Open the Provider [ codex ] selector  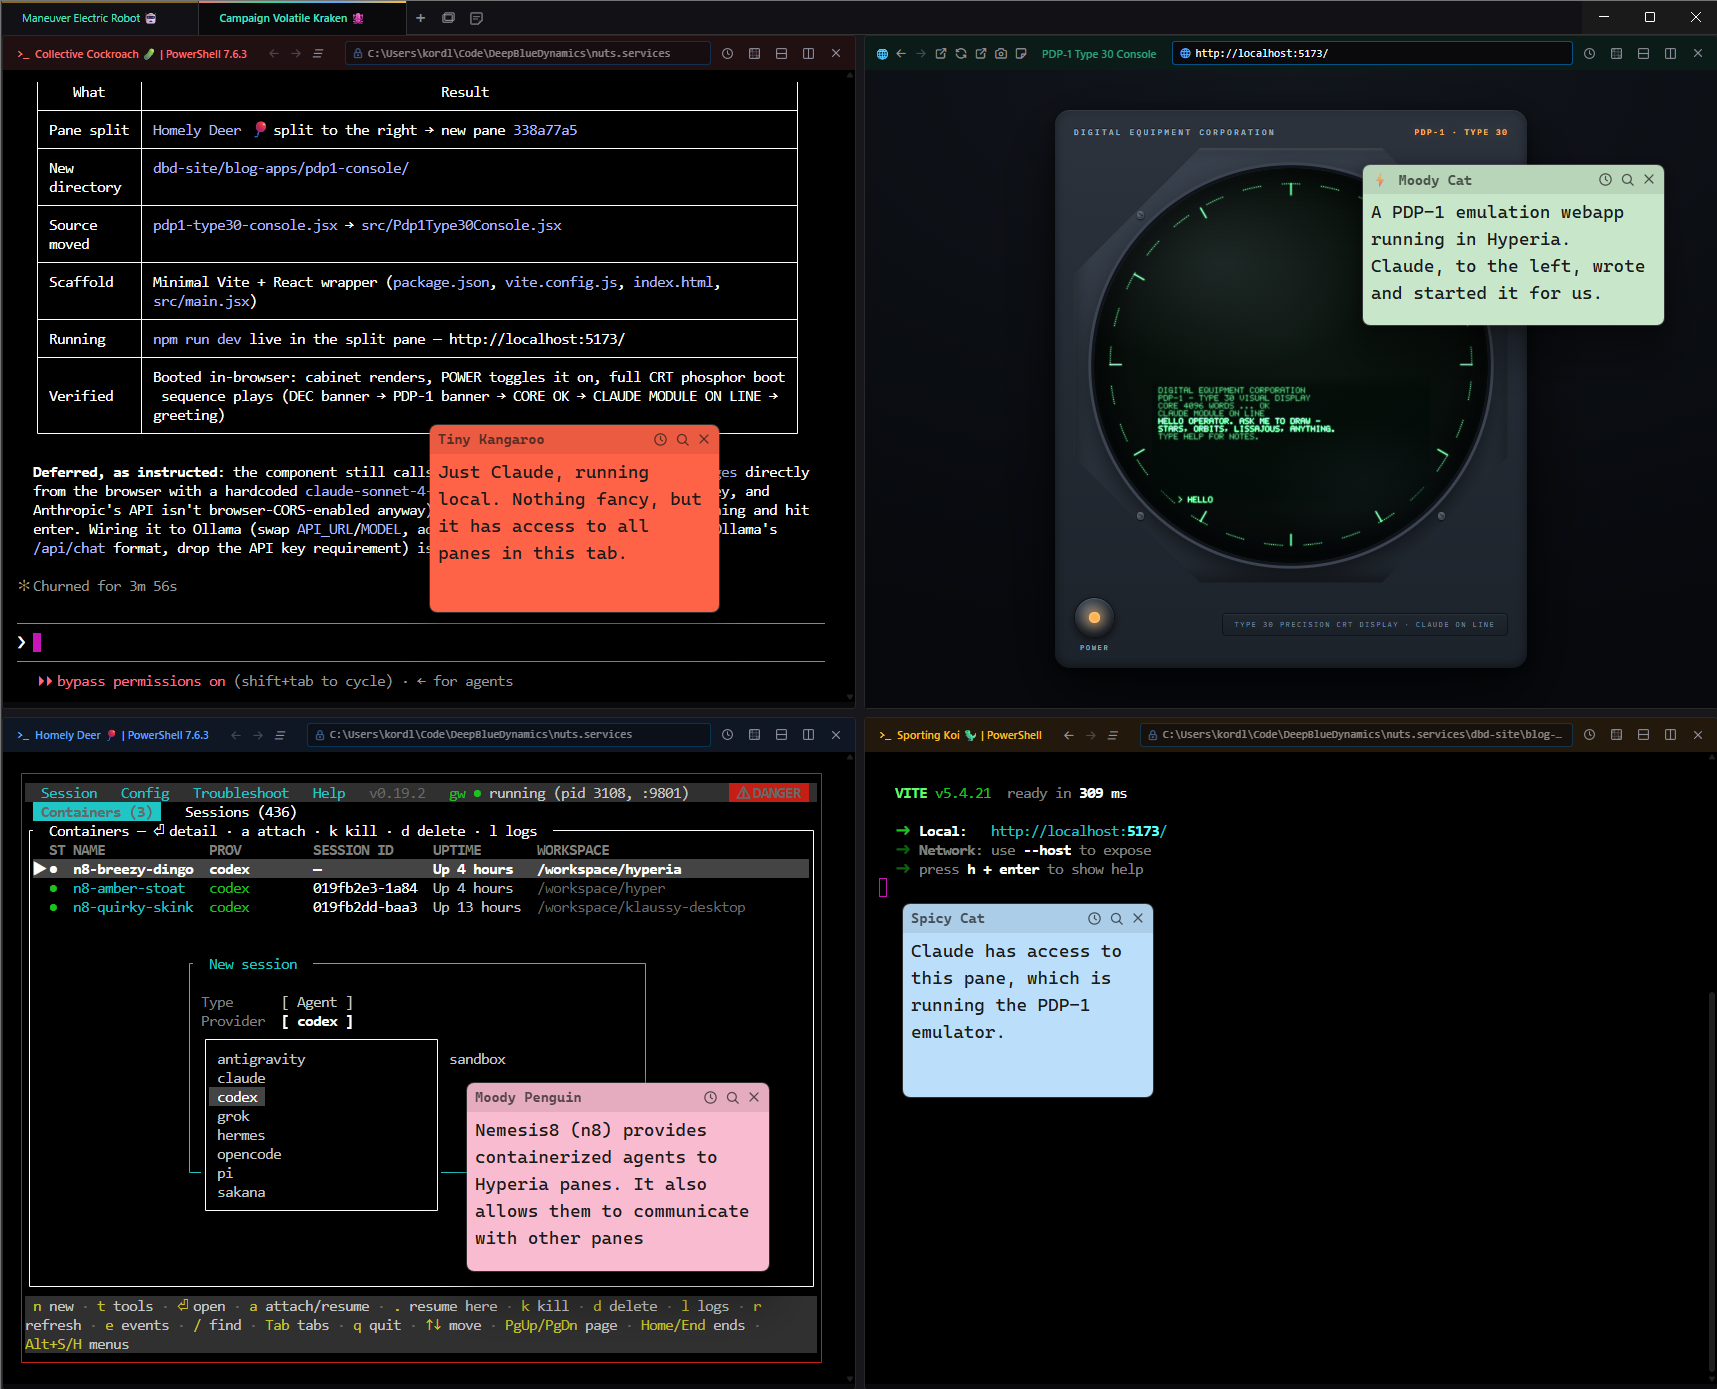[317, 1021]
